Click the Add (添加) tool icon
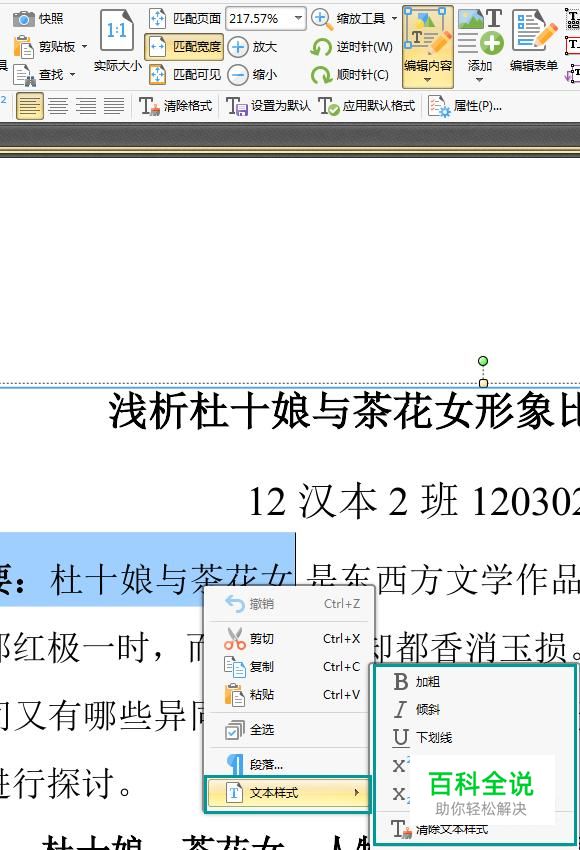 480,31
